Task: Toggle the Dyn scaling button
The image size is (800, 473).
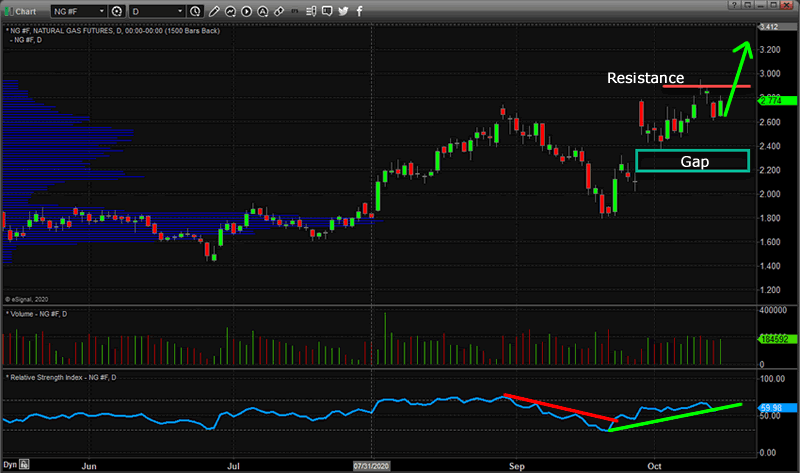Action: click(x=11, y=465)
